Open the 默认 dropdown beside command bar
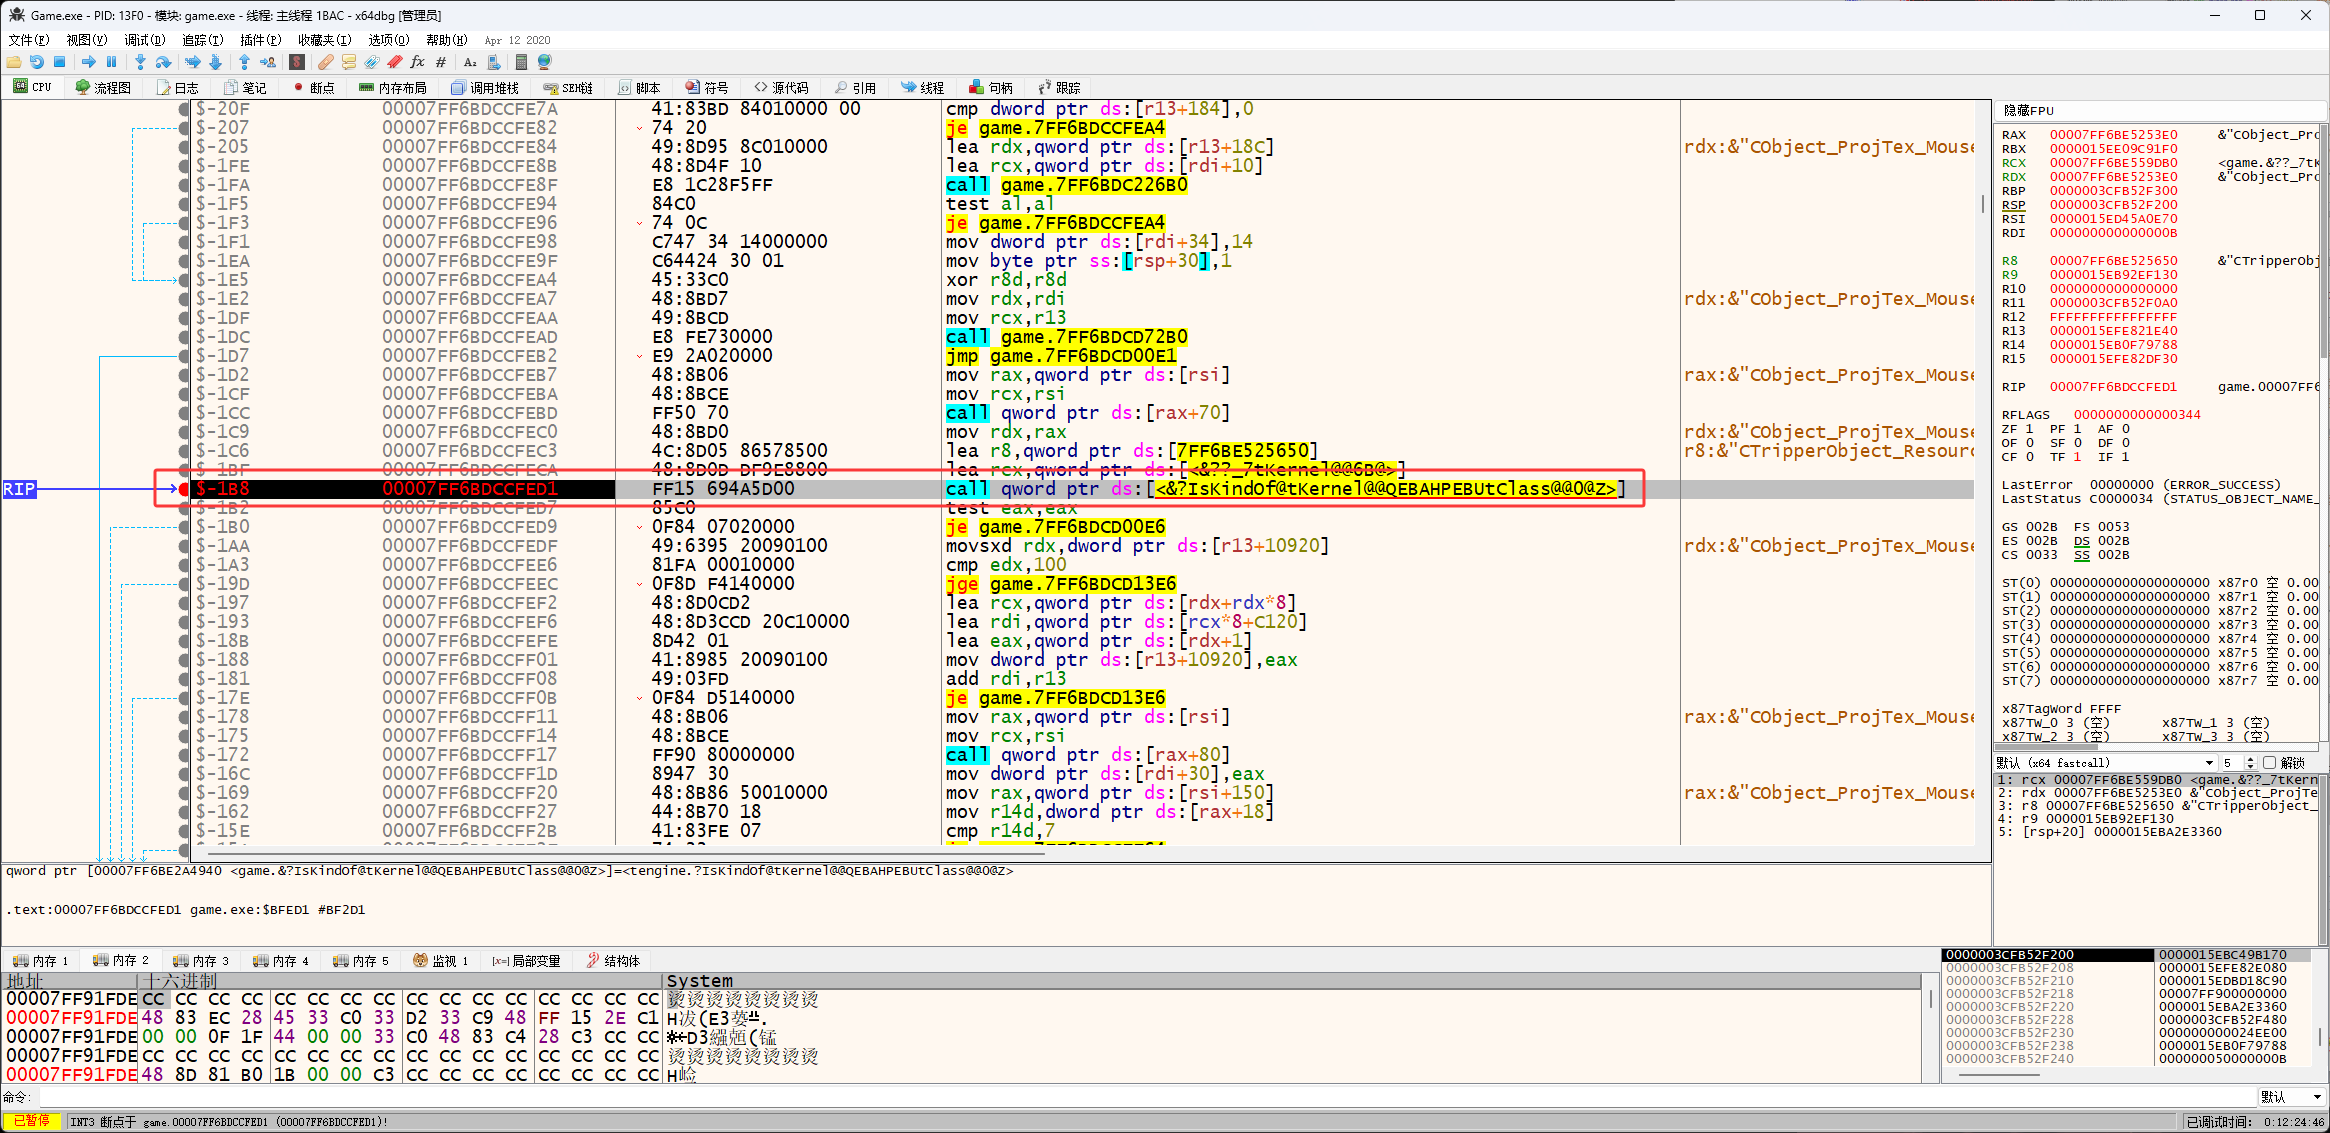Viewport: 2330px width, 1133px height. tap(2290, 1097)
